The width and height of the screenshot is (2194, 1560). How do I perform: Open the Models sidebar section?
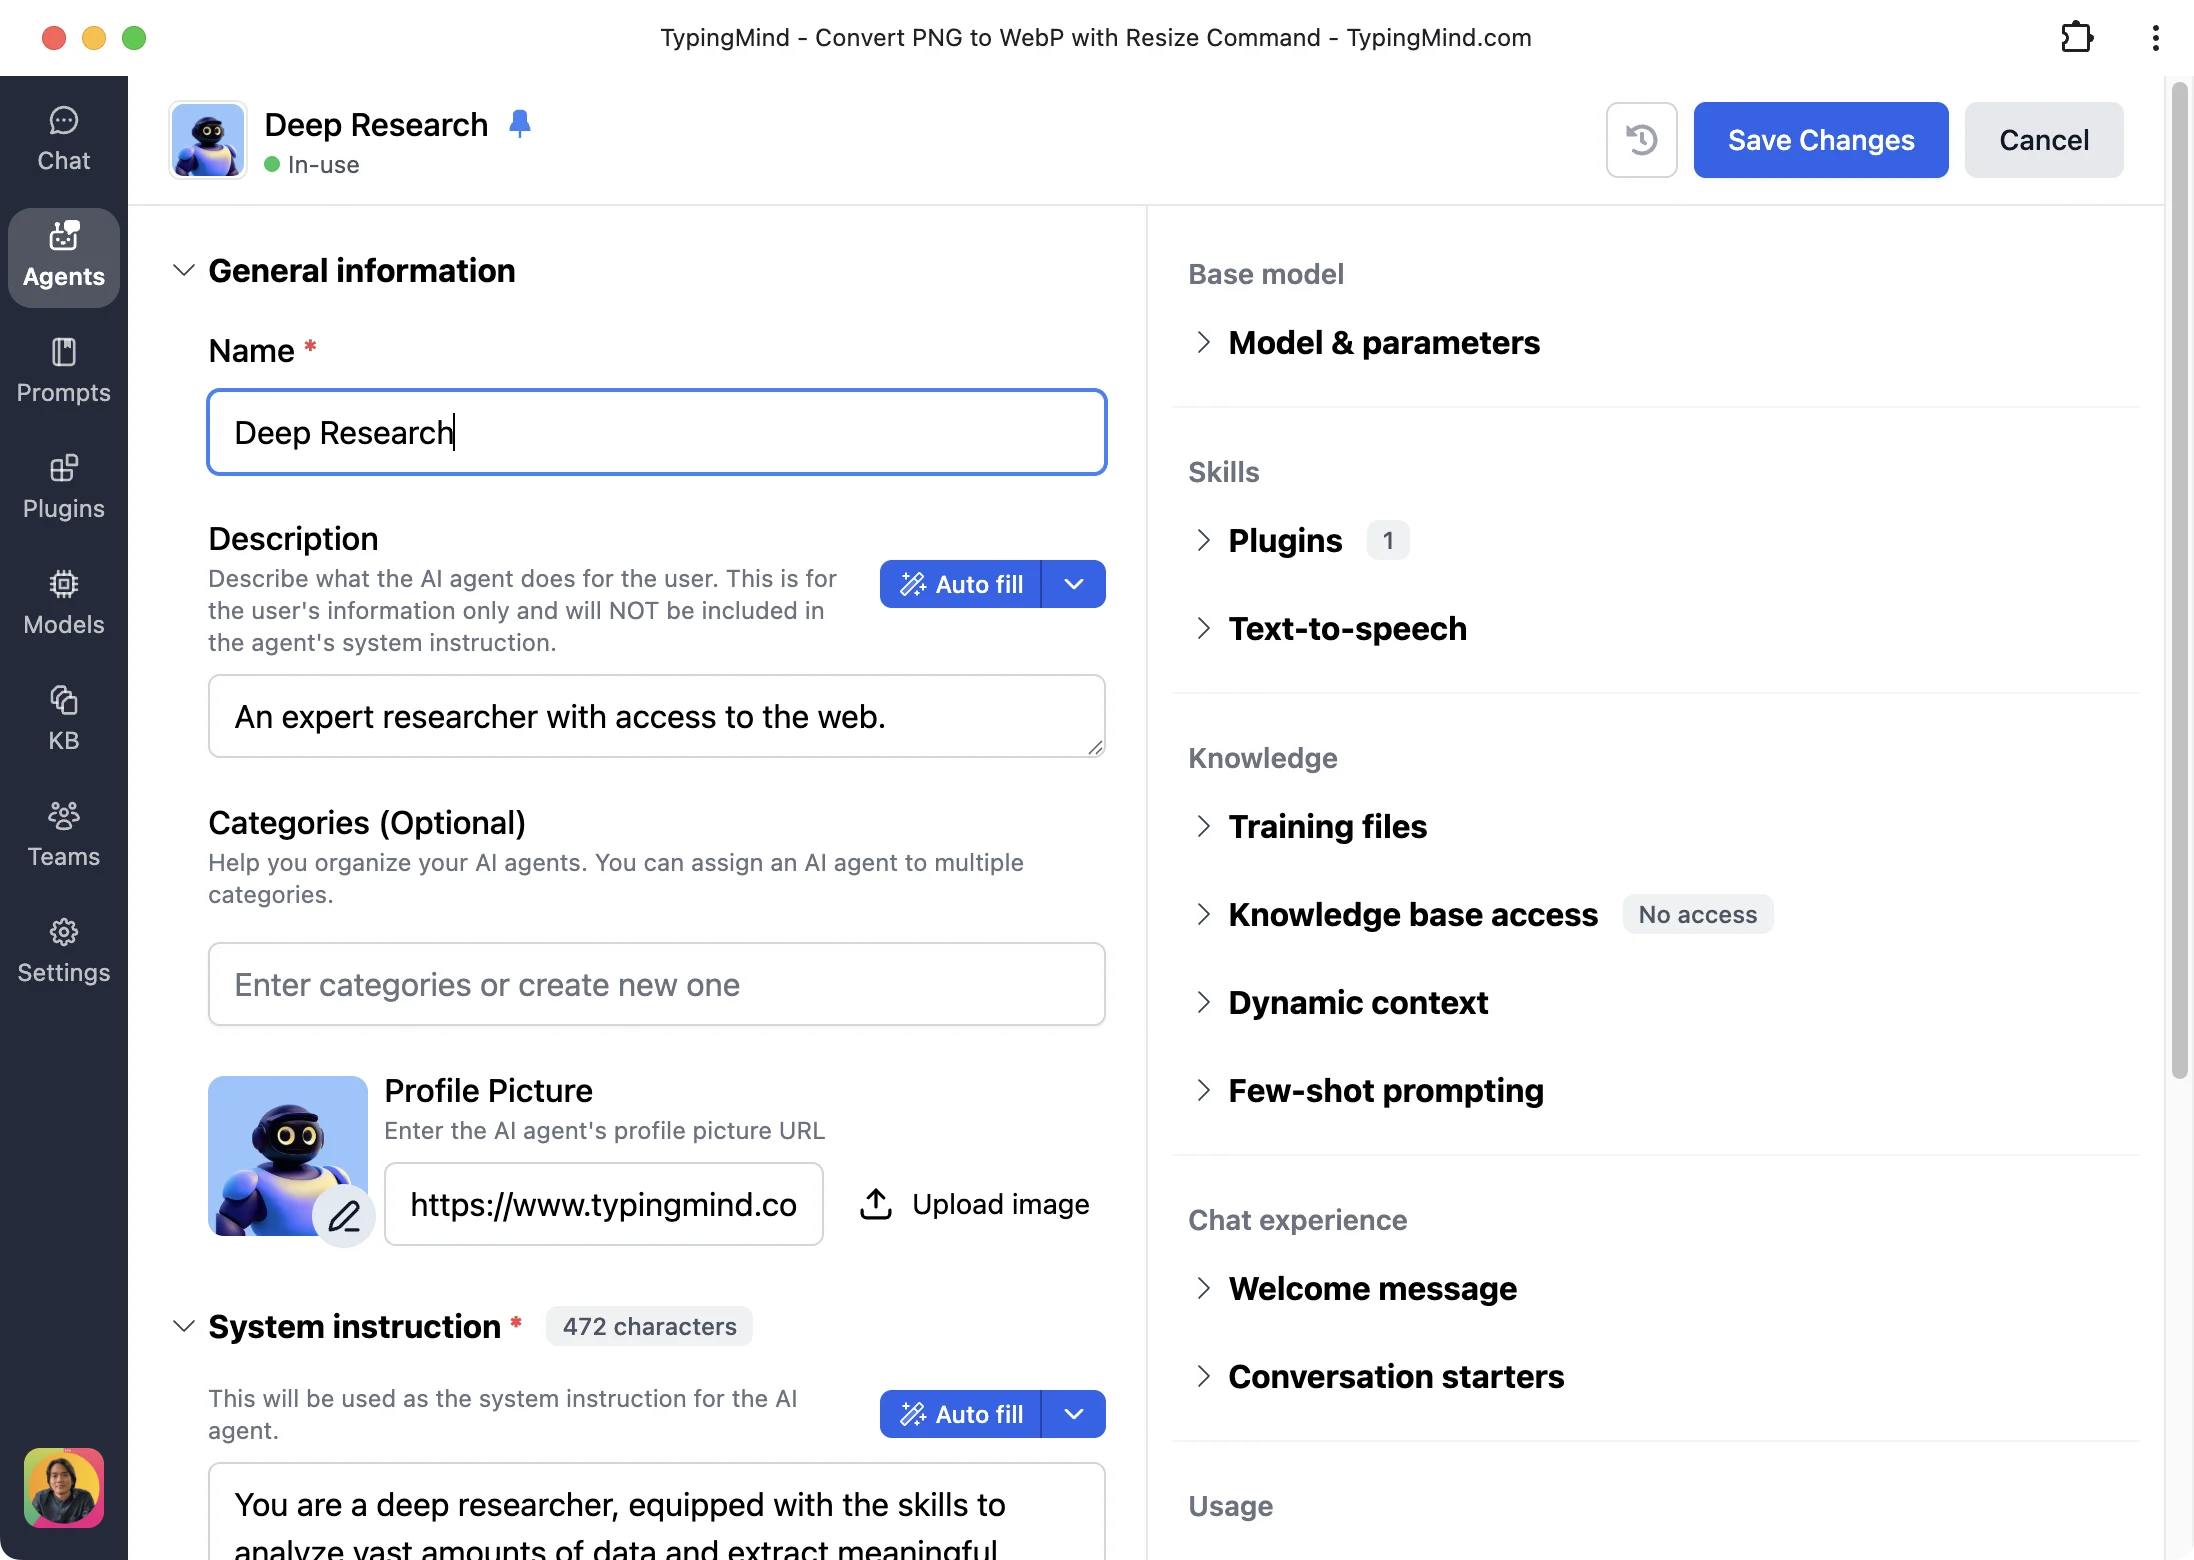(x=63, y=603)
